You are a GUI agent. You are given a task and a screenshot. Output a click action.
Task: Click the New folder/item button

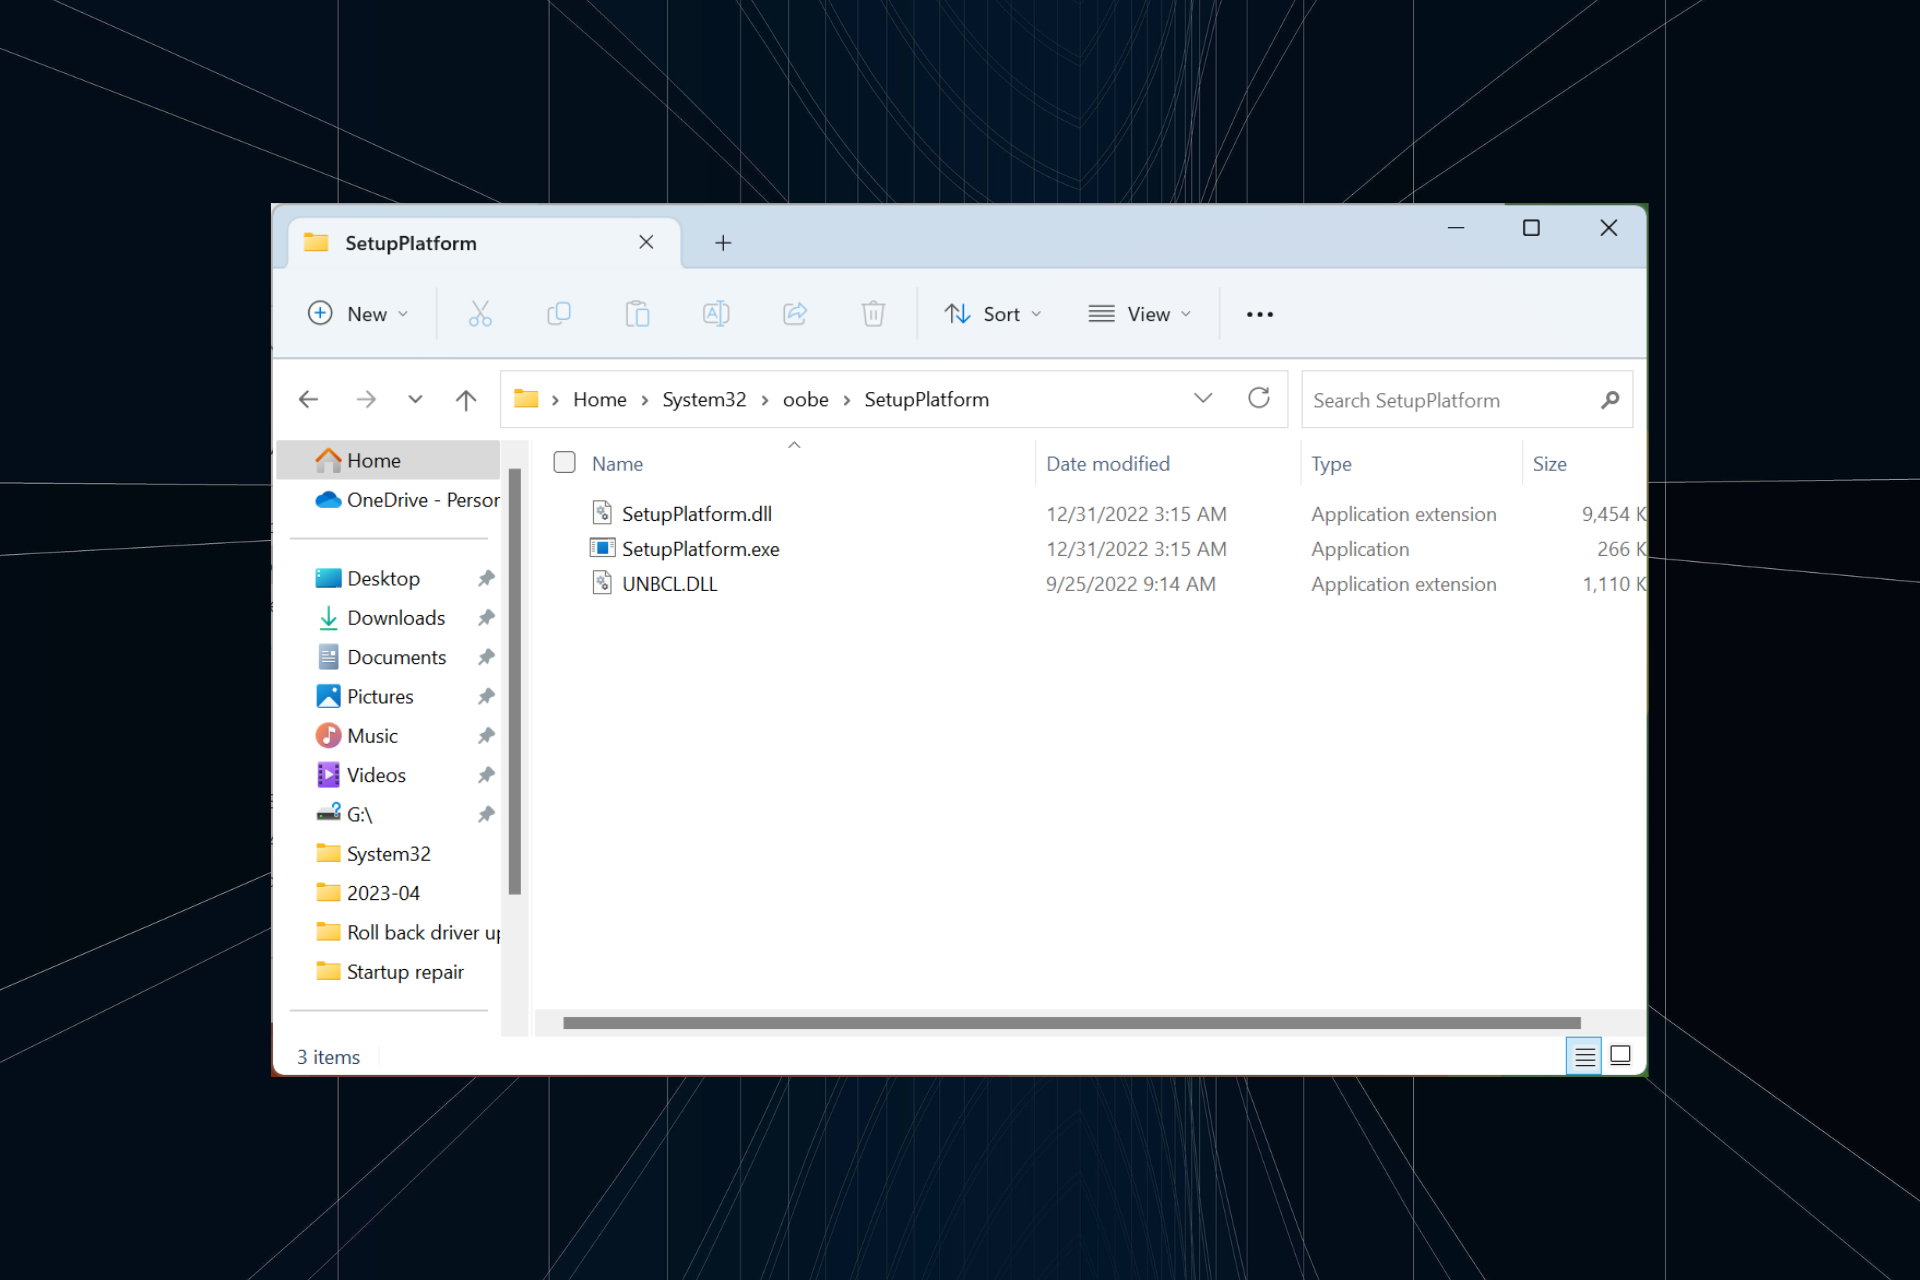(x=354, y=314)
